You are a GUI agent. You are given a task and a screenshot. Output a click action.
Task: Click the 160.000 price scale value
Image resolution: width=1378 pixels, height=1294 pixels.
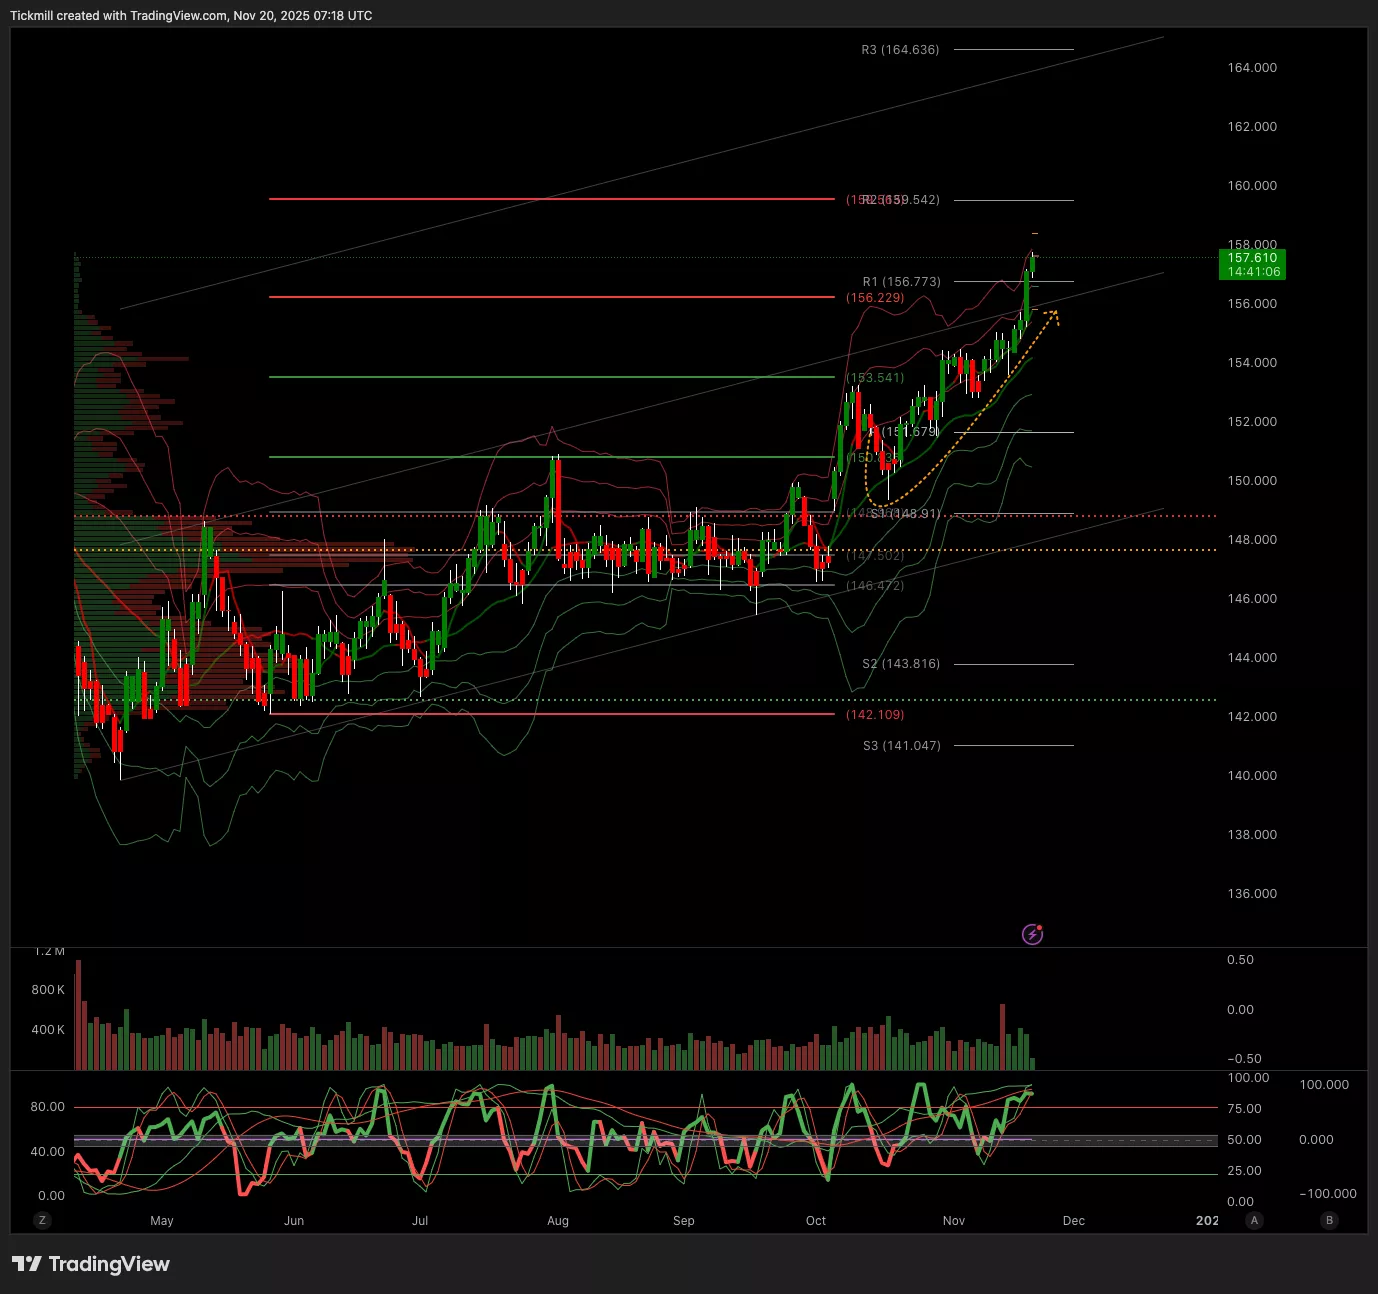tap(1252, 186)
